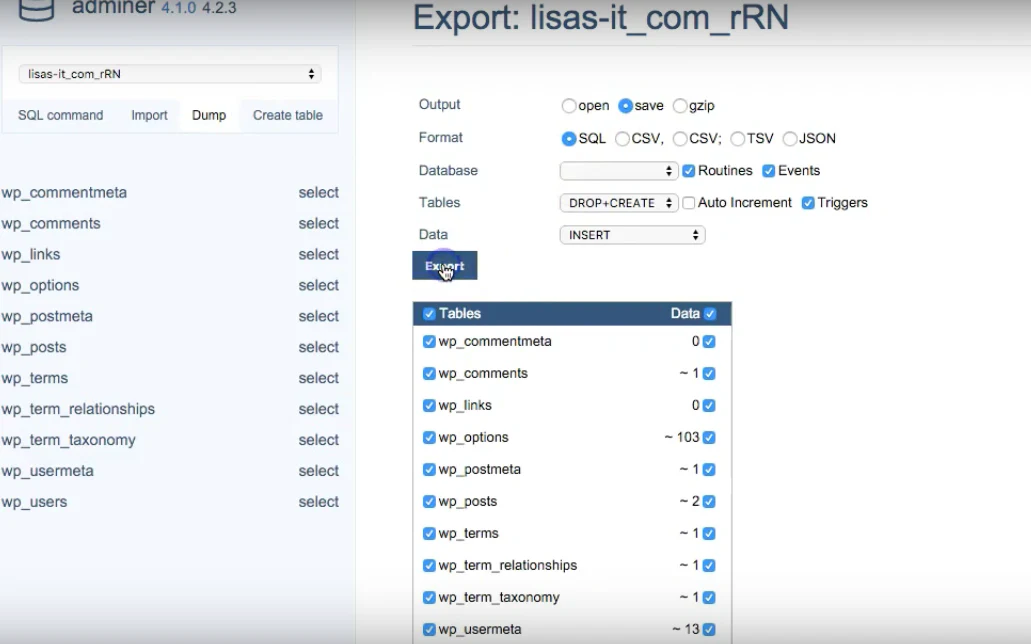Uncheck the wp_term_relationships data checkbox
1031x644 pixels.
[709, 566]
